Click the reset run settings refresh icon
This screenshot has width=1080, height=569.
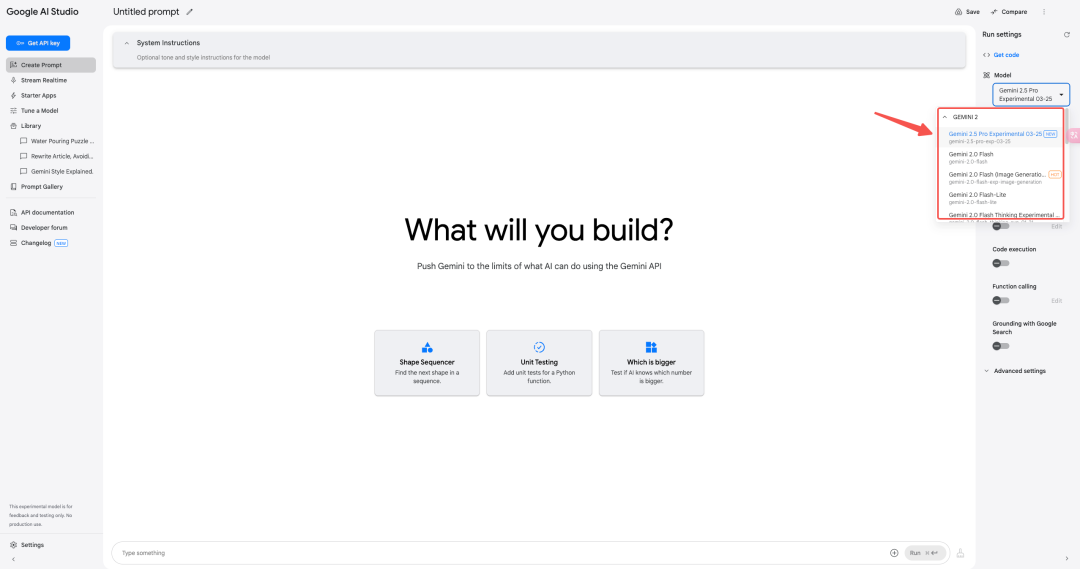pyautogui.click(x=1066, y=34)
